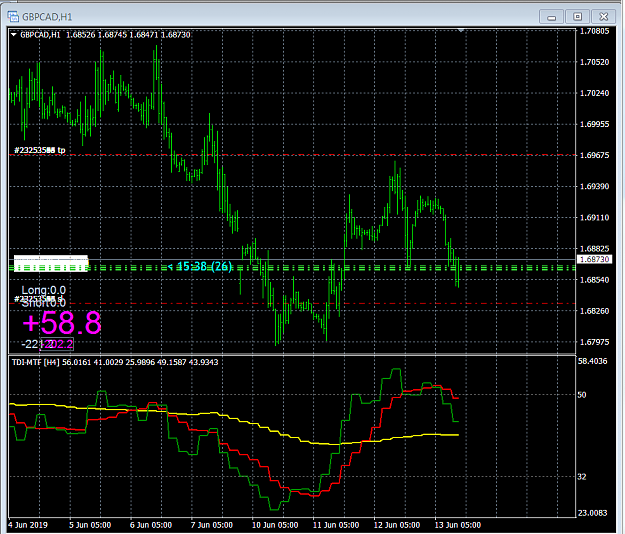The image size is (625, 534).
Task: Click the 1.70805 price scale value
Action: click(594, 31)
